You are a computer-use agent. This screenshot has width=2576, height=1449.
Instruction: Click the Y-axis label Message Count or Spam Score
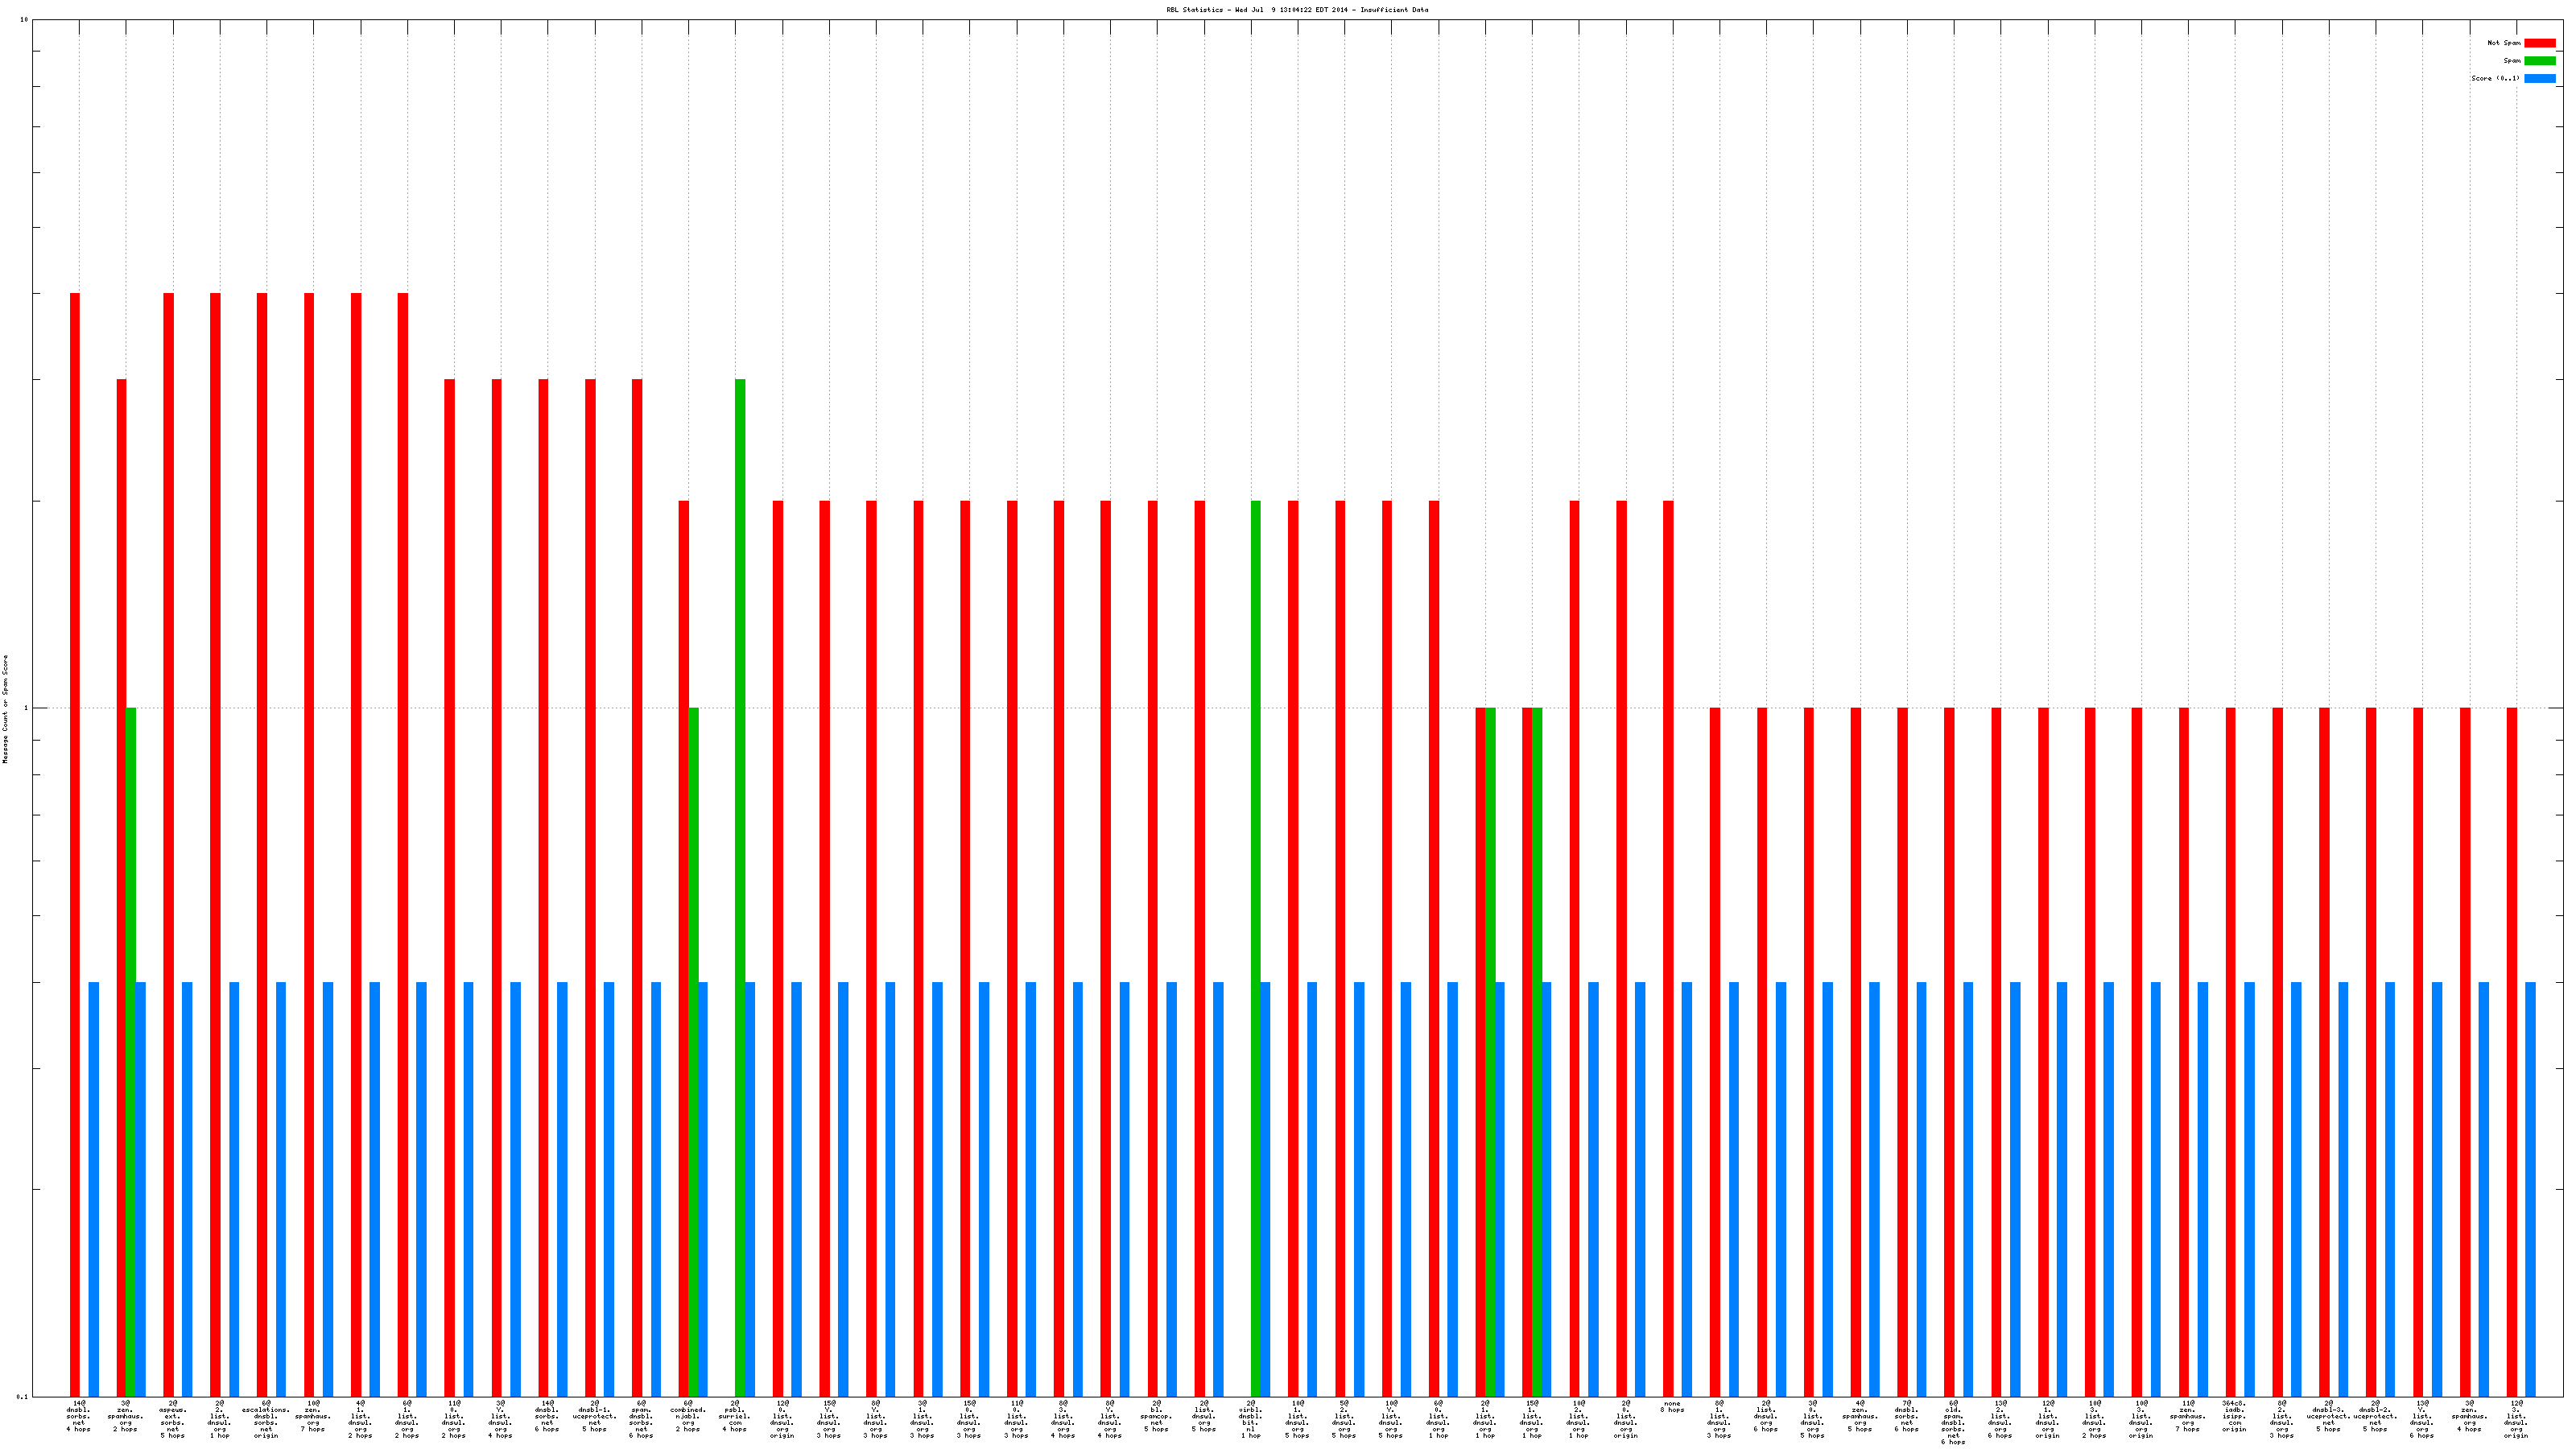pyautogui.click(x=5, y=709)
